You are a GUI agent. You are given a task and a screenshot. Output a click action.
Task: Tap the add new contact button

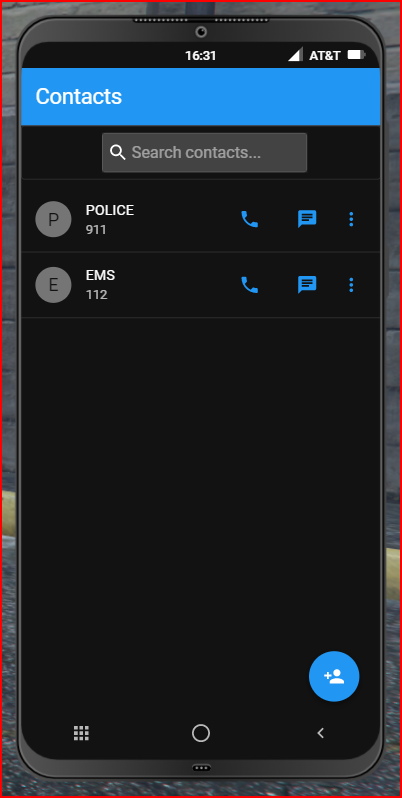coord(334,676)
